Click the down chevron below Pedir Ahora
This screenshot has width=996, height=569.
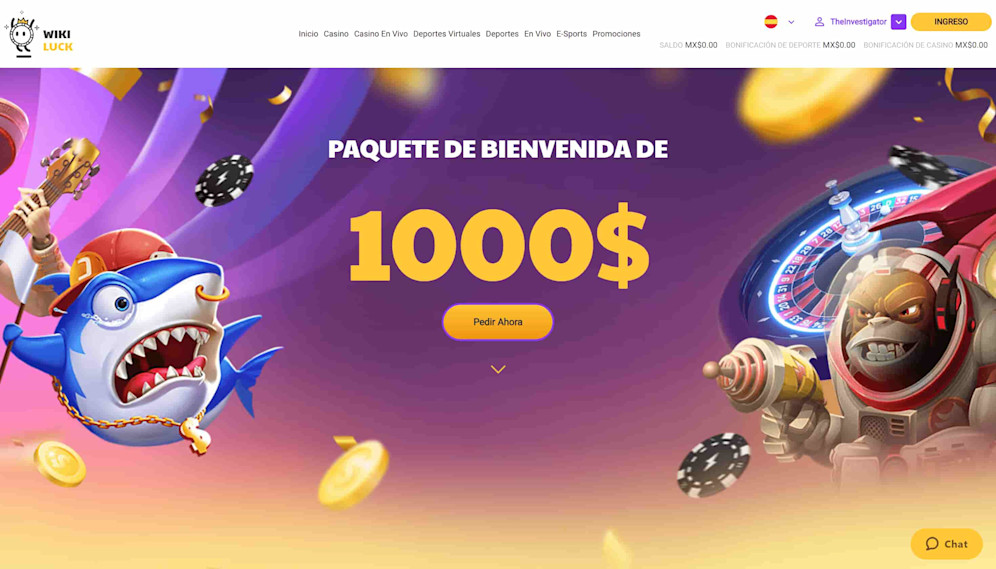[498, 369]
